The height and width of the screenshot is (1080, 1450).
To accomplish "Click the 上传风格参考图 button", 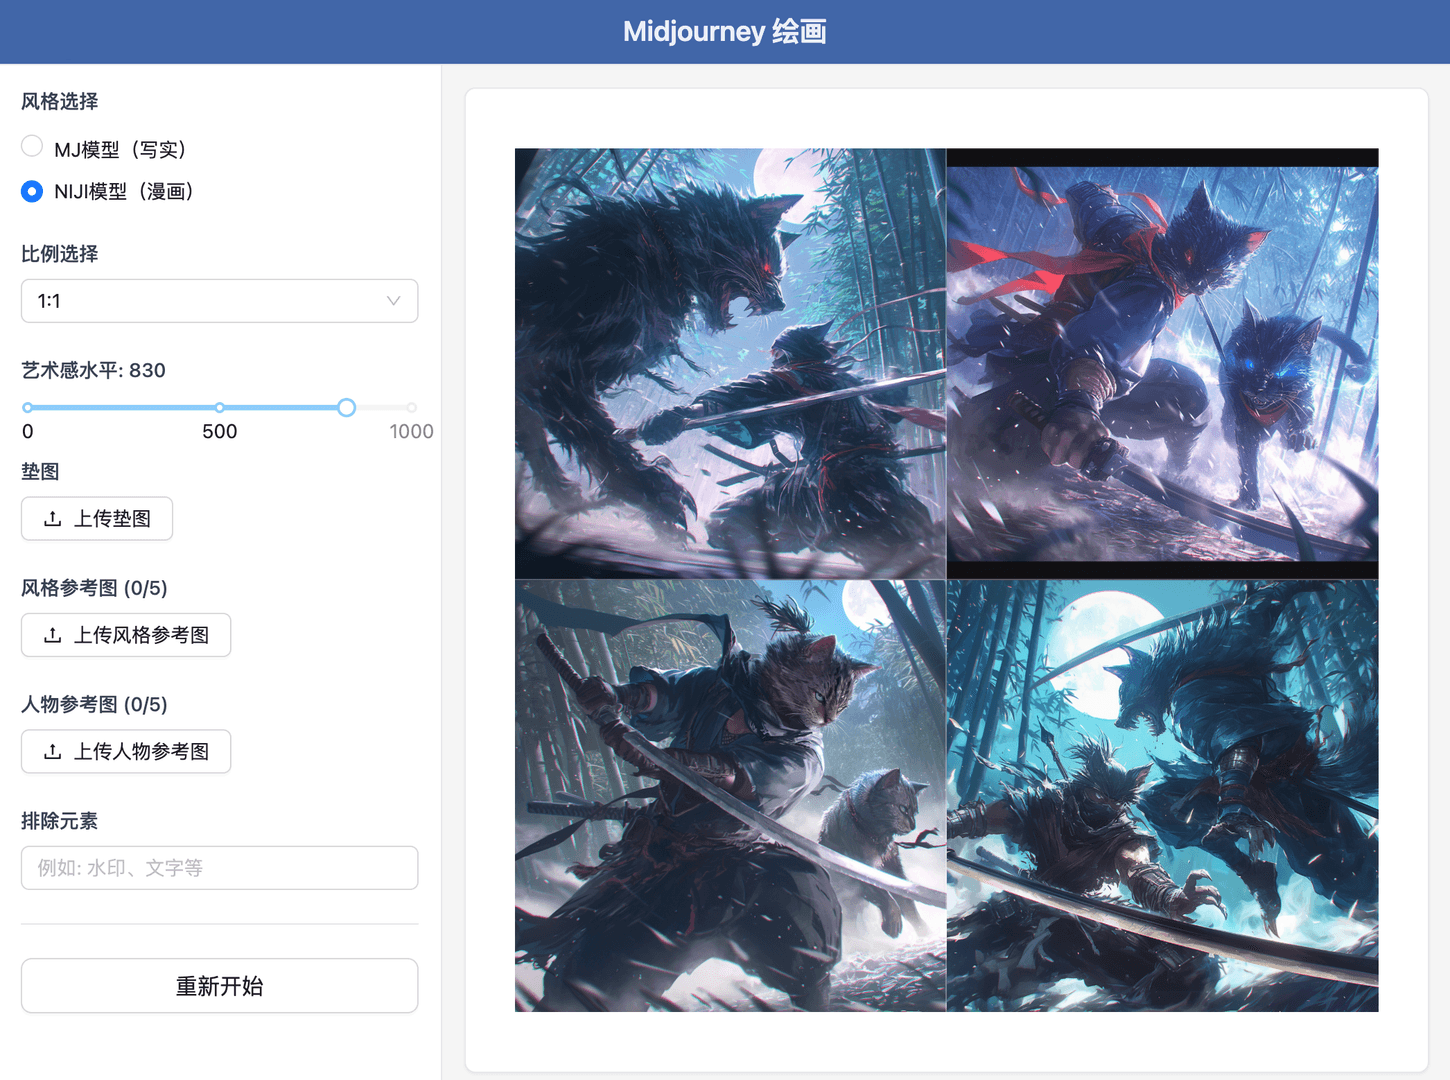I will coord(125,635).
